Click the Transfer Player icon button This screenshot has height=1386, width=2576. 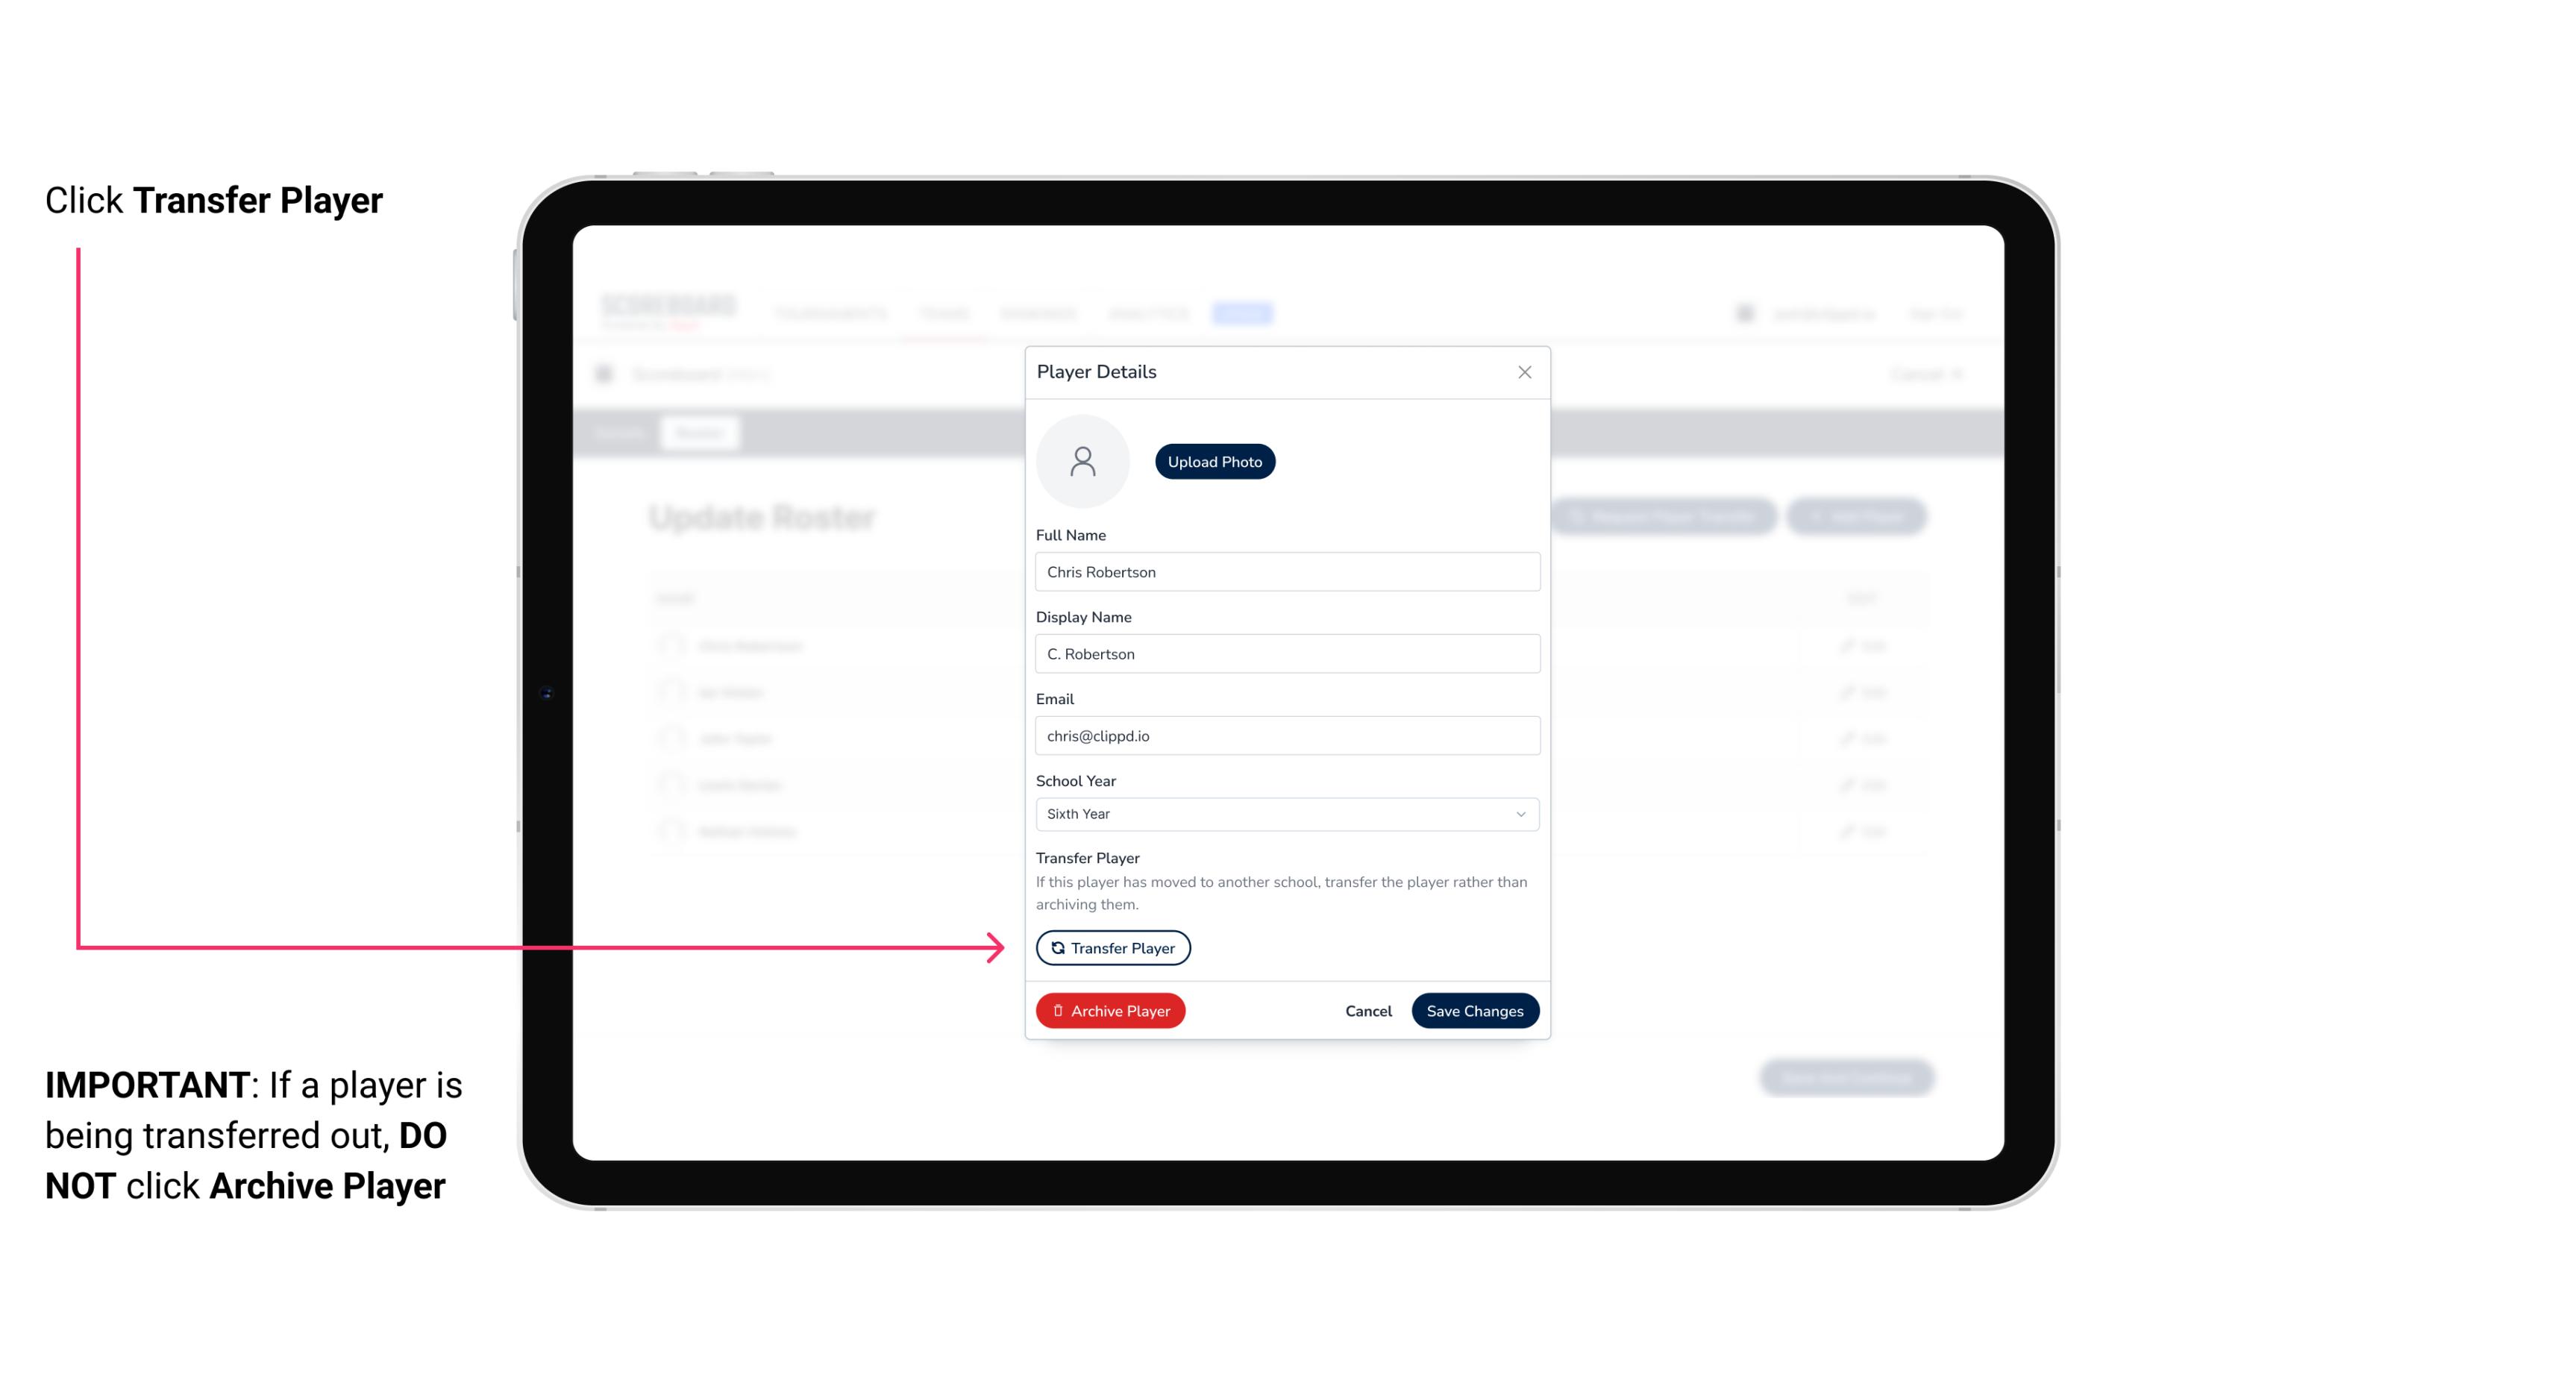pos(1112,947)
